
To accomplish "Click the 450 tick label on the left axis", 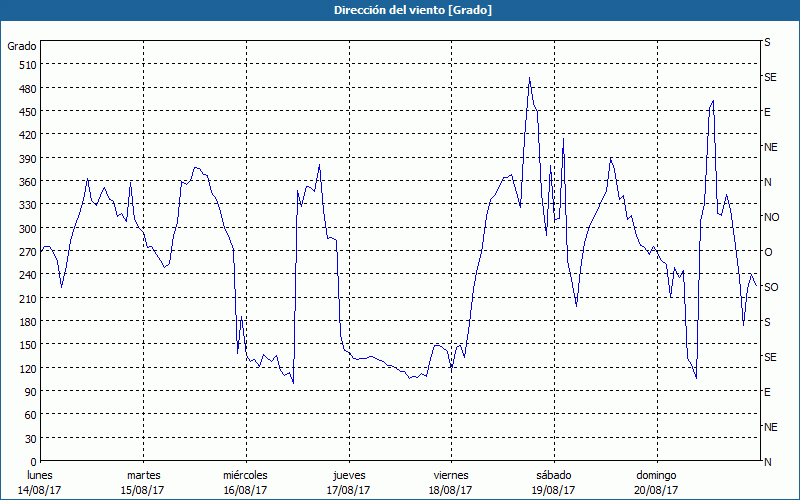I will [x=26, y=112].
